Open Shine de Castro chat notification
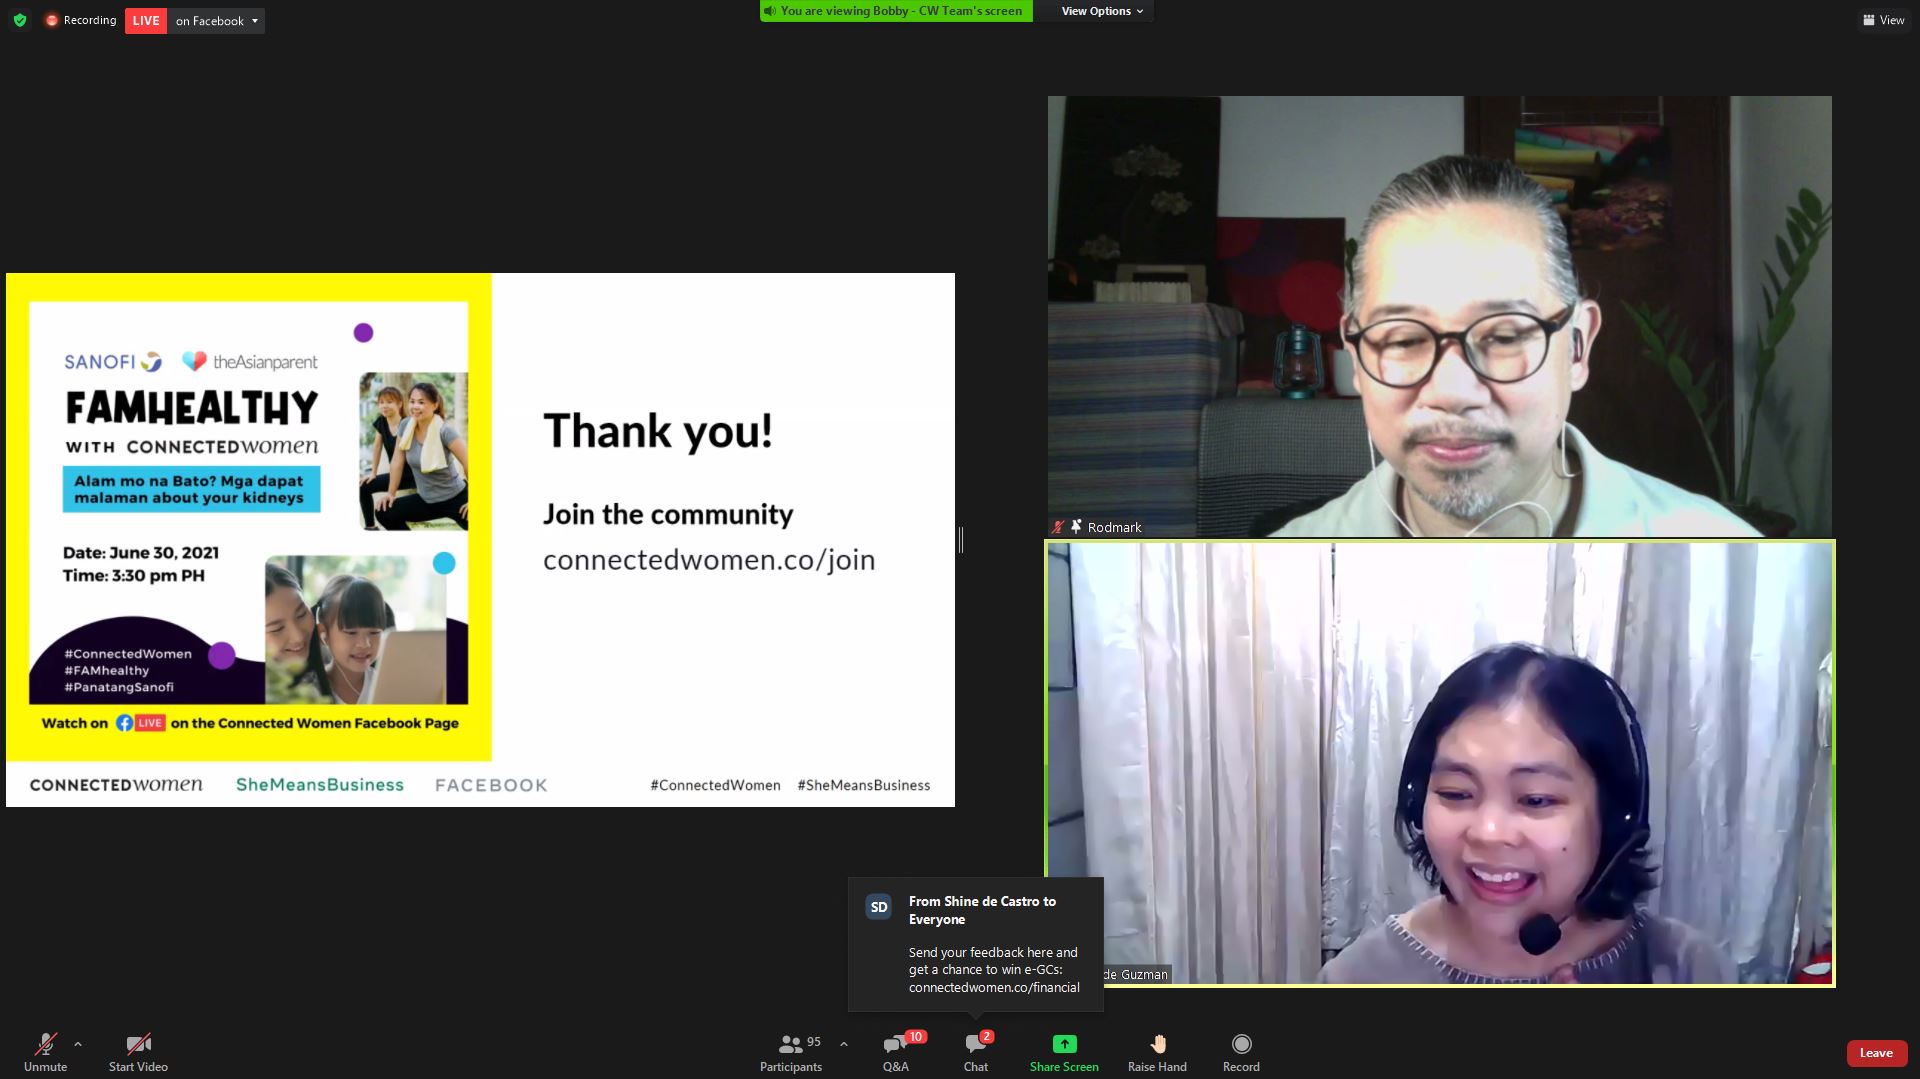Image resolution: width=1920 pixels, height=1079 pixels. click(976, 944)
